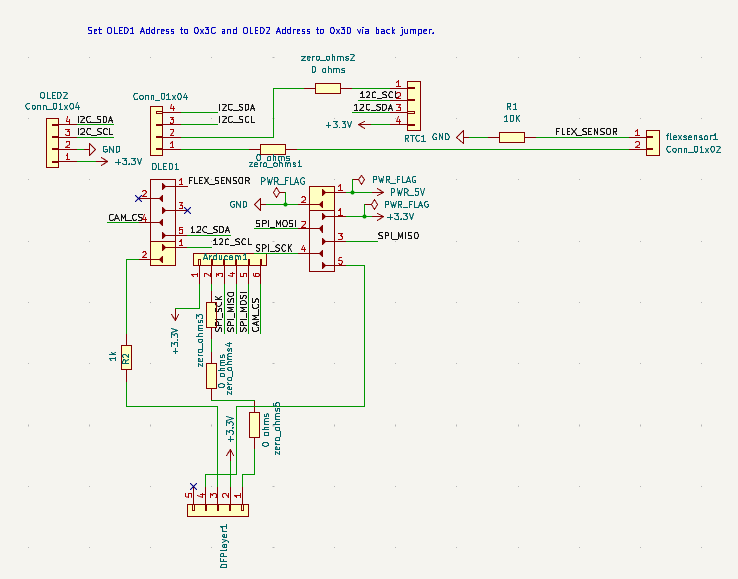This screenshot has width=738, height=579.
Task: Click the 1k value text beside R2
Action: [x=112, y=356]
